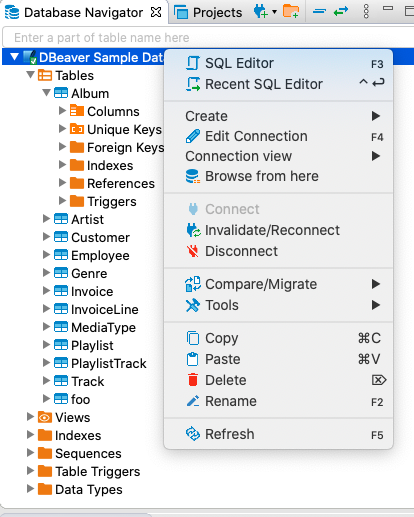Screen dimensions: 414x517
Task: Click the New Connection plug icon
Action: [x=261, y=12]
